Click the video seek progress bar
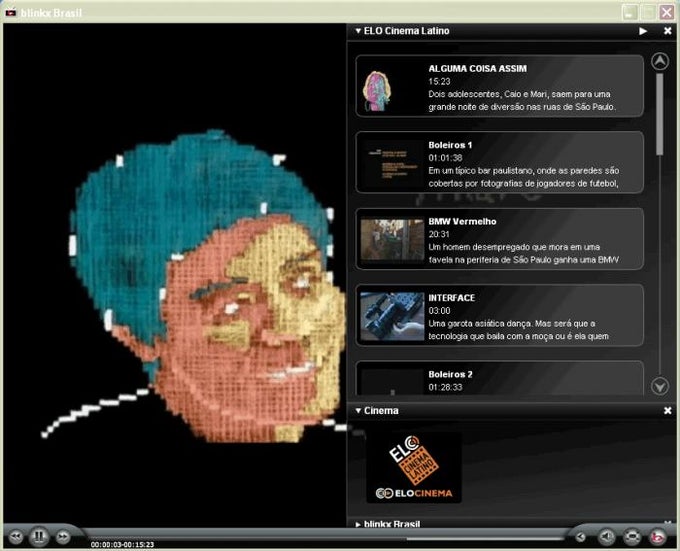 325,538
